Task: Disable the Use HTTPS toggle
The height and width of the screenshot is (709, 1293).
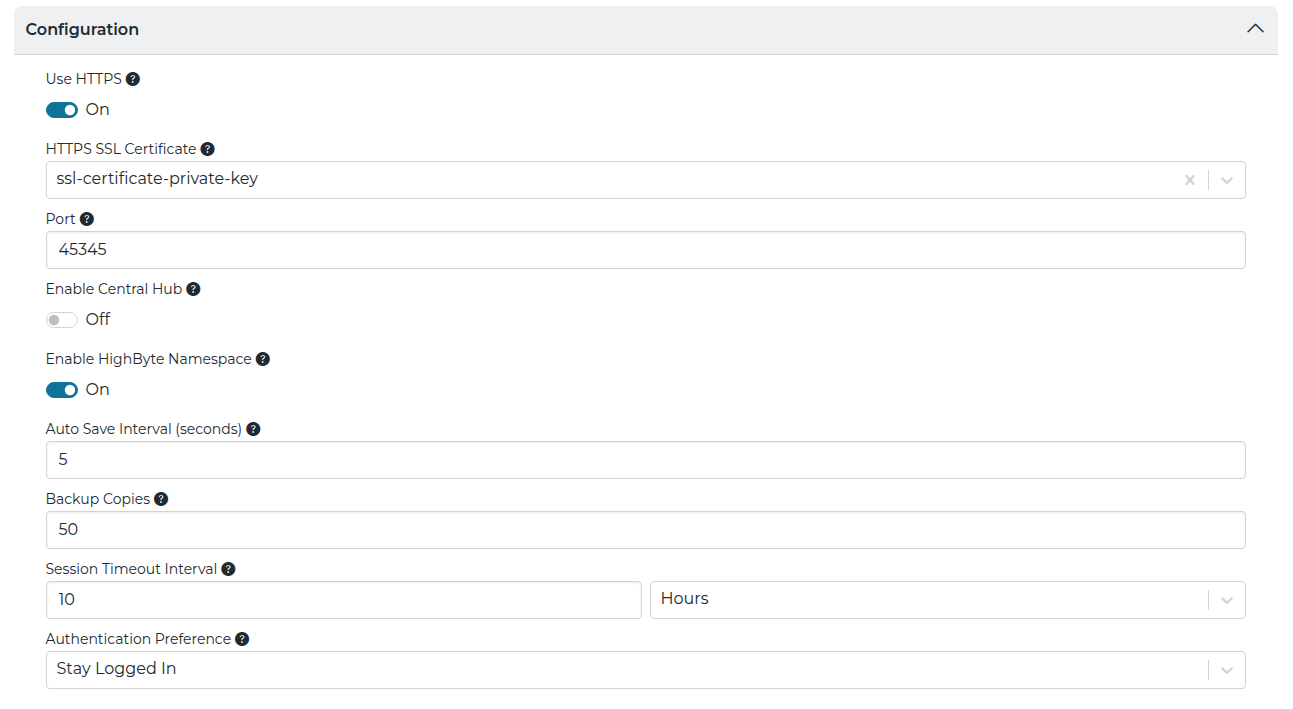Action: coord(61,109)
